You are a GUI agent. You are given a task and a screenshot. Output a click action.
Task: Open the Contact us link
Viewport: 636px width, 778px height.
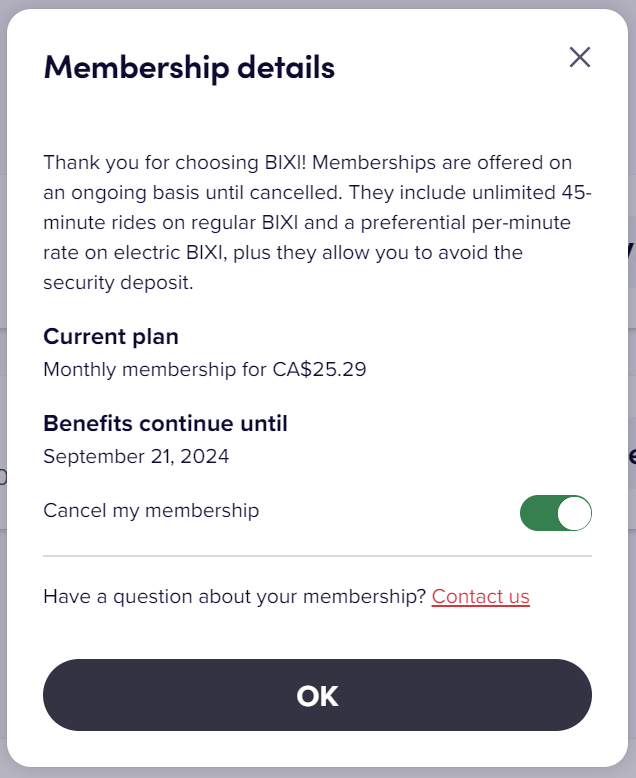[x=480, y=597]
